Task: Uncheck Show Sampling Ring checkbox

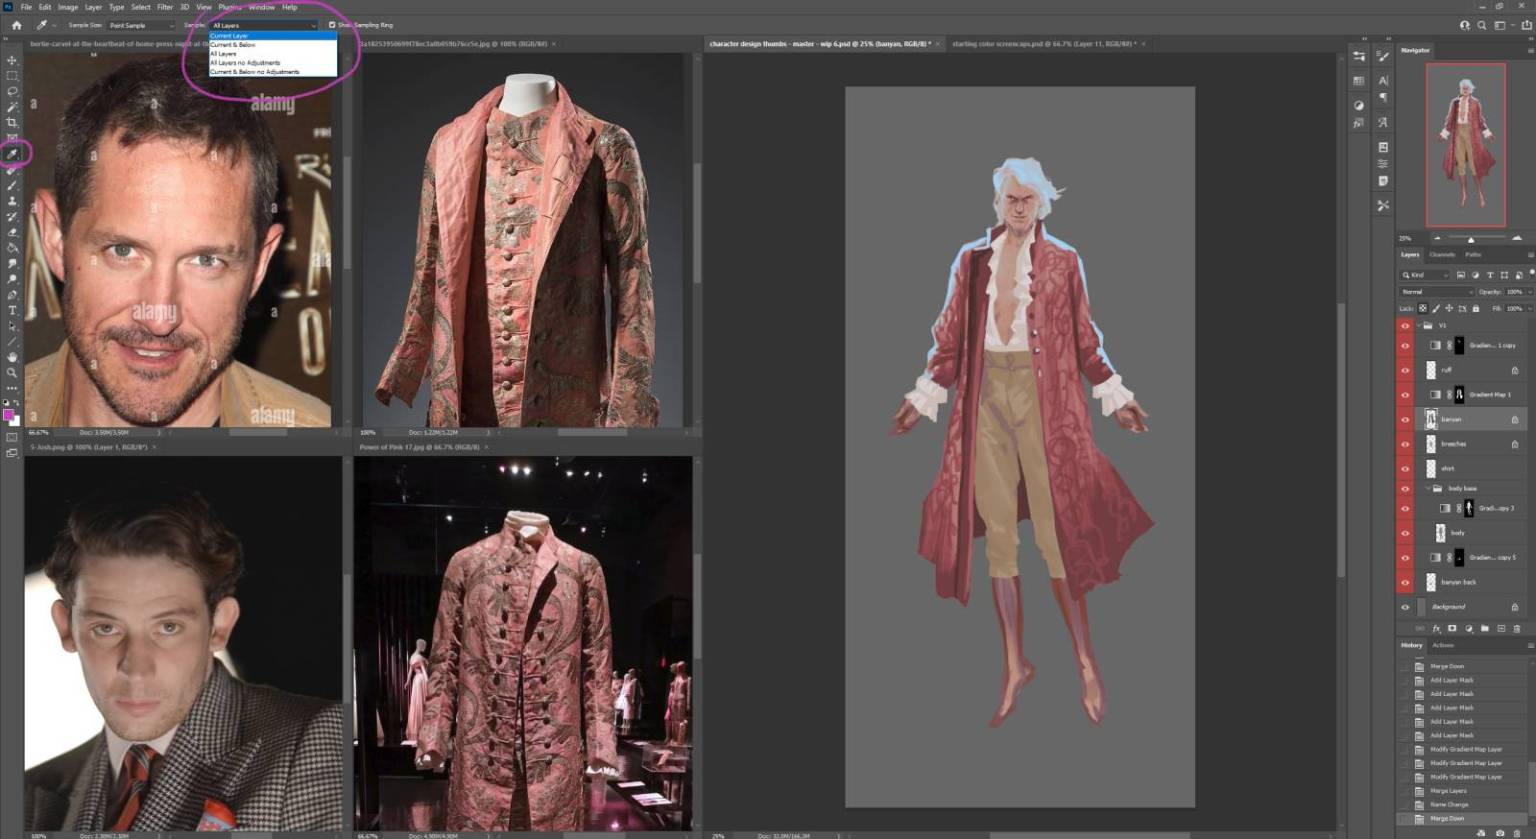Action: tap(332, 25)
